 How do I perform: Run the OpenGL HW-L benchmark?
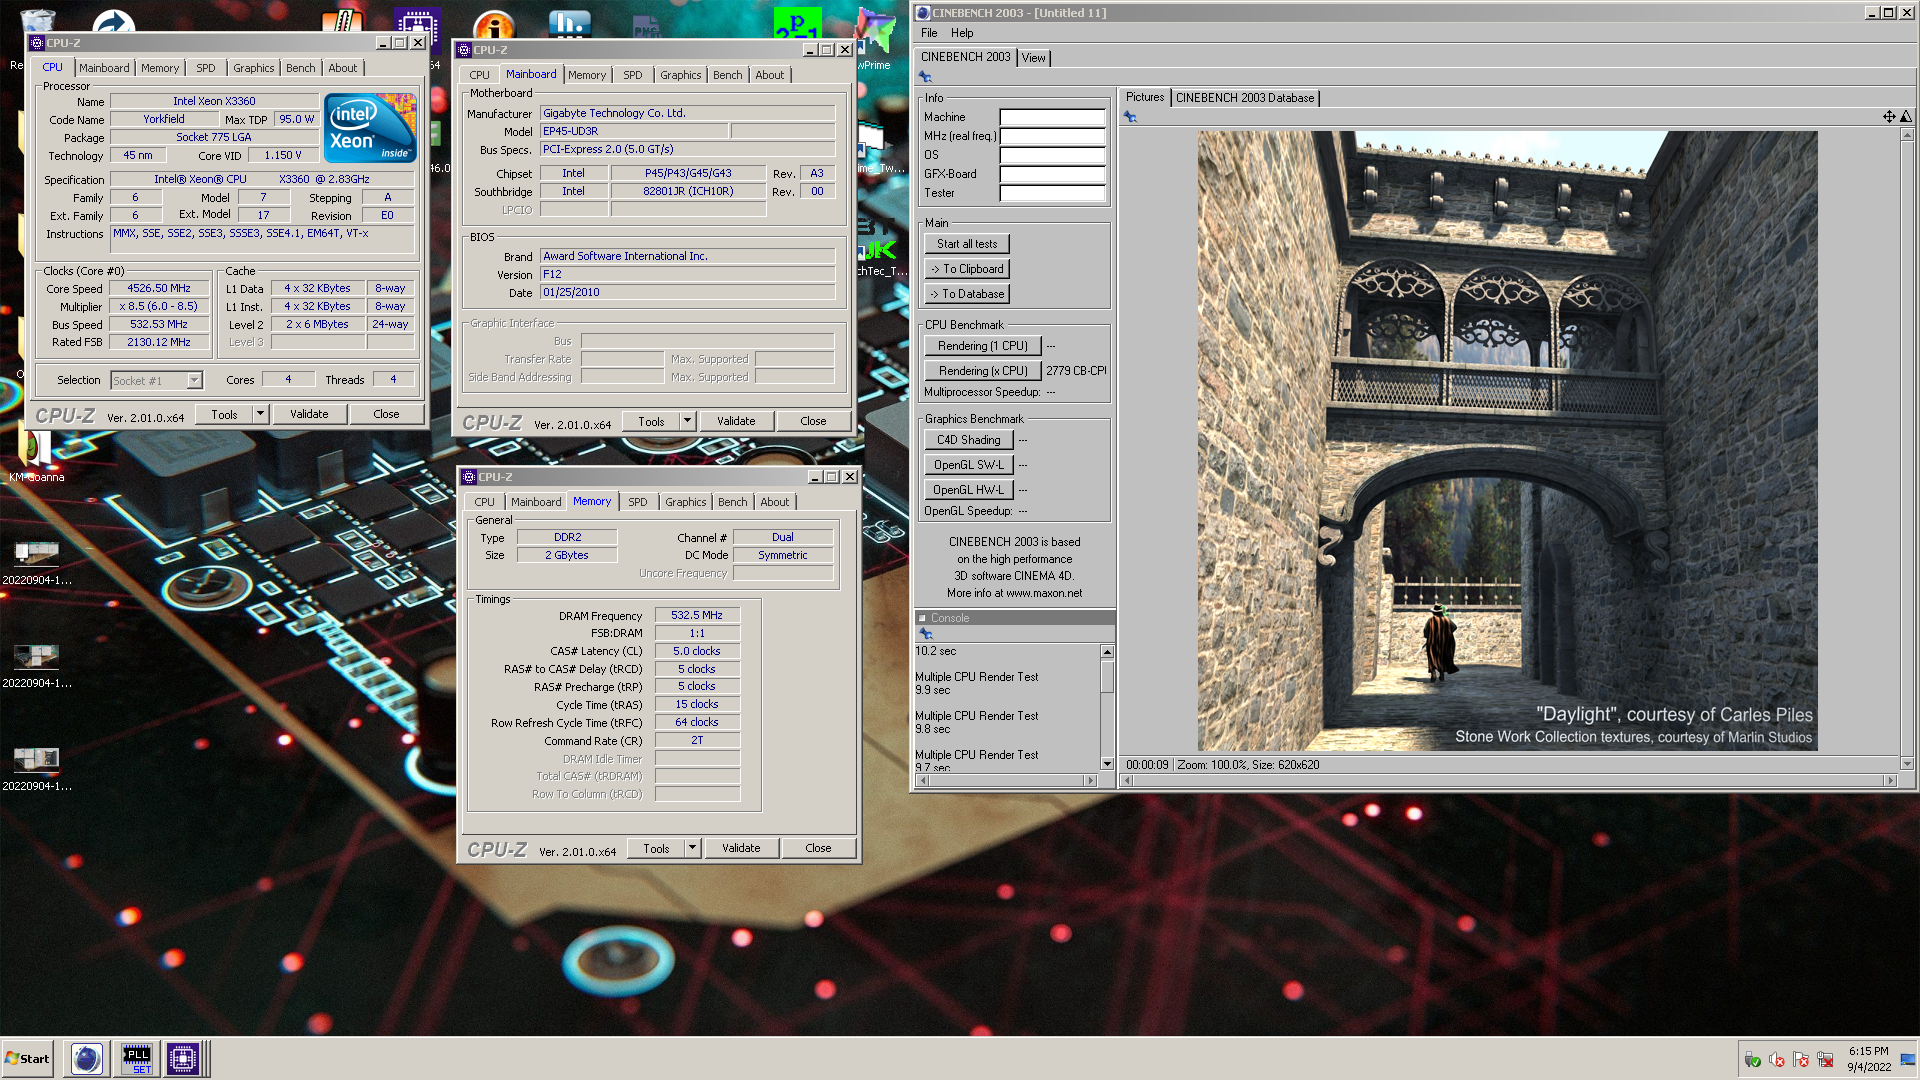tap(969, 490)
